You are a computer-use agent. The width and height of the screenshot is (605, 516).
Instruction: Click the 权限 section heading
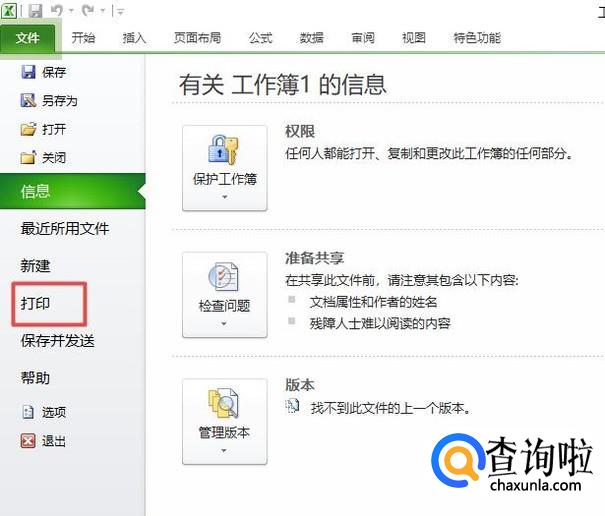point(300,131)
